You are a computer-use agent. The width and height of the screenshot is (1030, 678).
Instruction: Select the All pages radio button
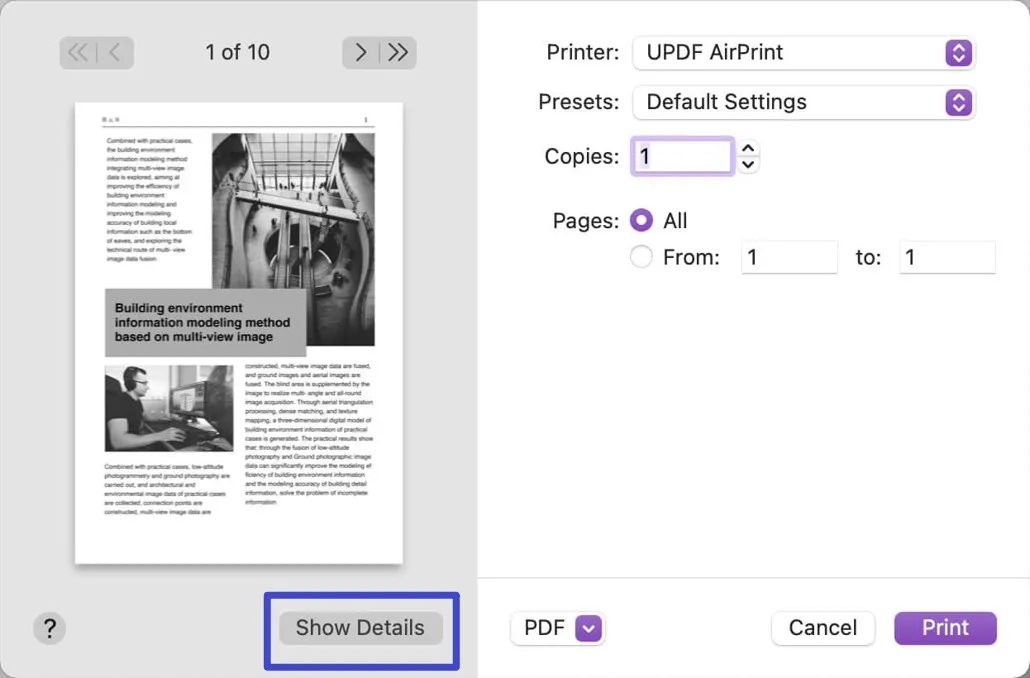pyautogui.click(x=642, y=221)
